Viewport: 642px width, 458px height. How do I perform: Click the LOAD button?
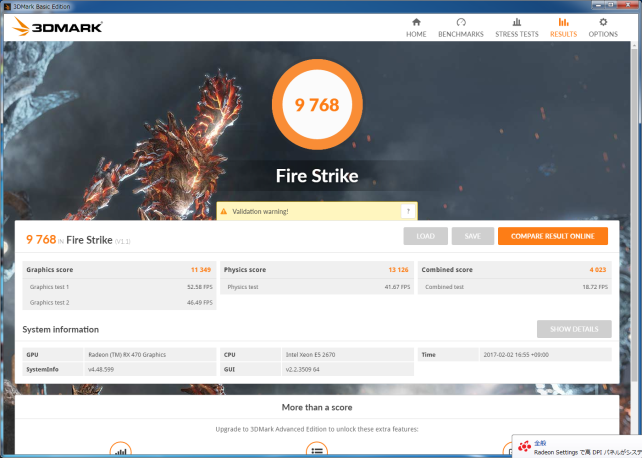[425, 236]
